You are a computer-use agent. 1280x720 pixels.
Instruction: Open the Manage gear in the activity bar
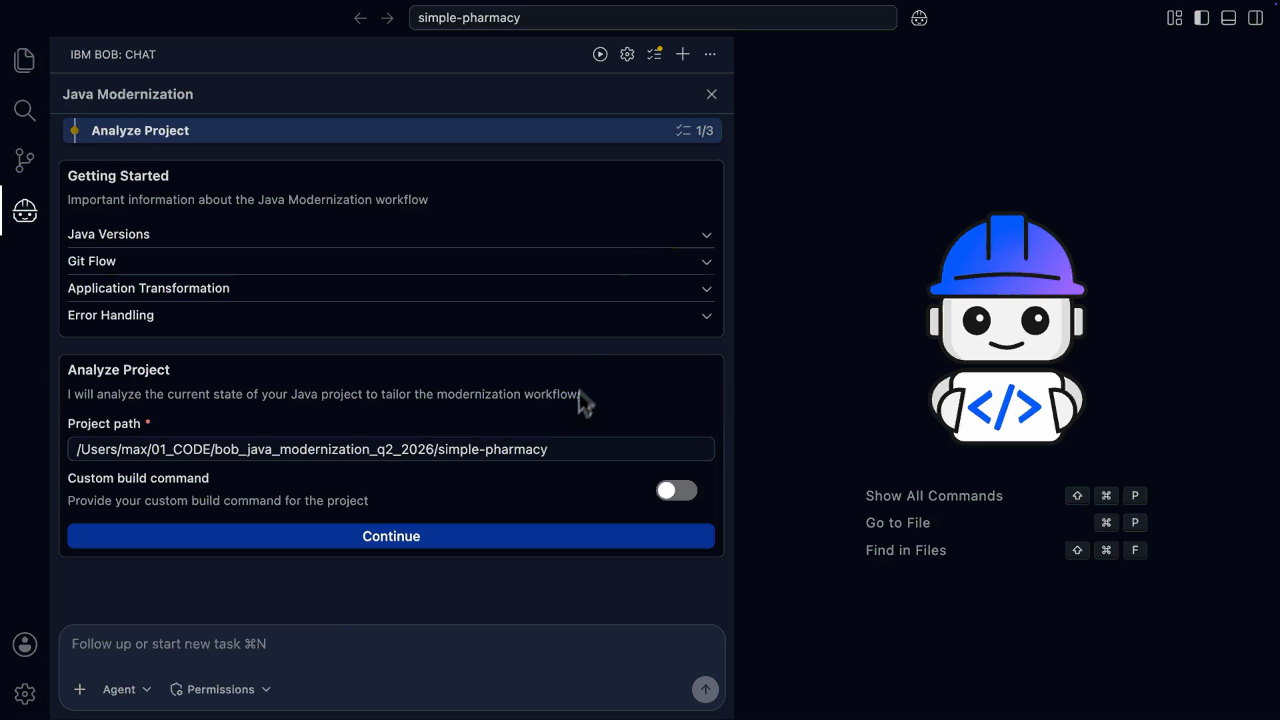25,693
